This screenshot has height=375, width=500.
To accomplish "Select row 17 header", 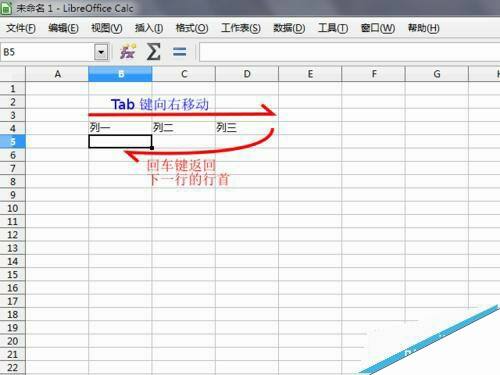I will (x=13, y=301).
